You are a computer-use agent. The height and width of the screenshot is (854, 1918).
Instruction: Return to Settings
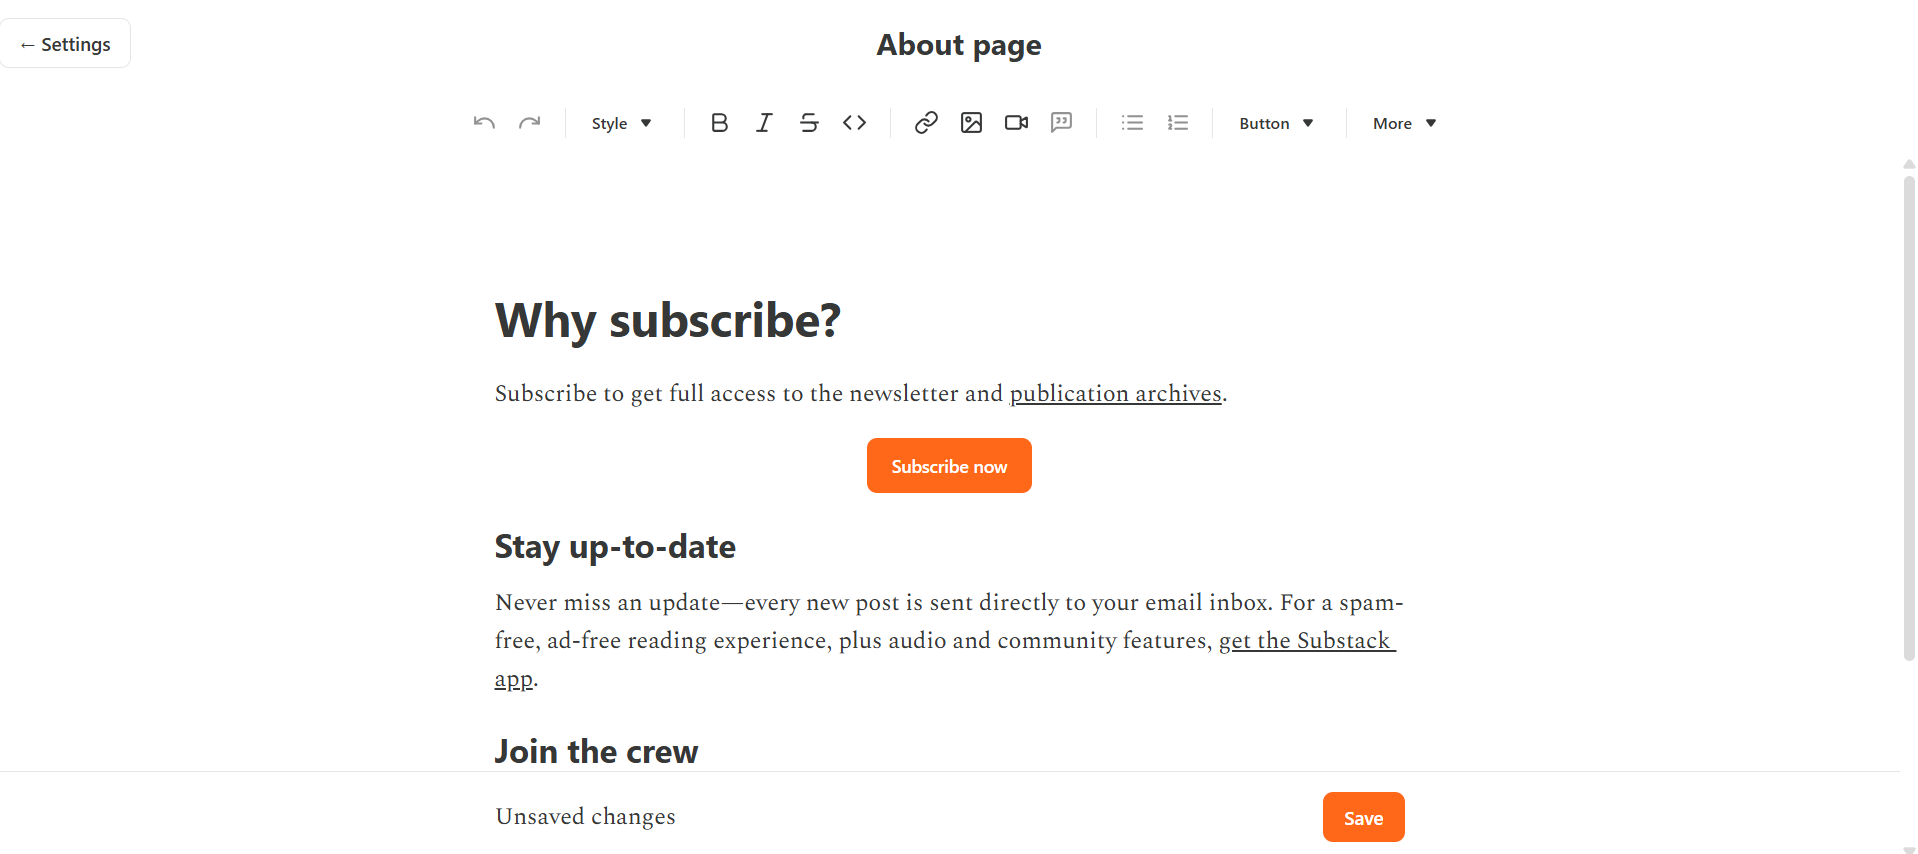pyautogui.click(x=65, y=43)
